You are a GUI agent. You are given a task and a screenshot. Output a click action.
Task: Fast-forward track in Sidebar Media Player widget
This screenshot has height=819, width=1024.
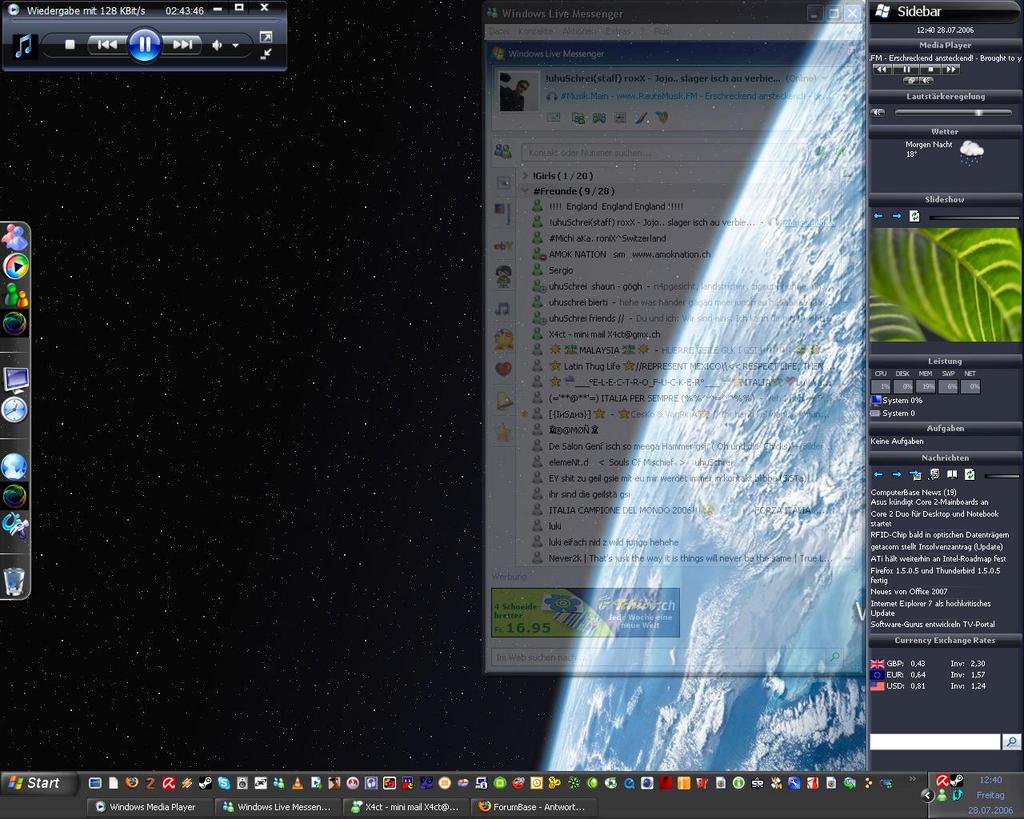(x=951, y=69)
